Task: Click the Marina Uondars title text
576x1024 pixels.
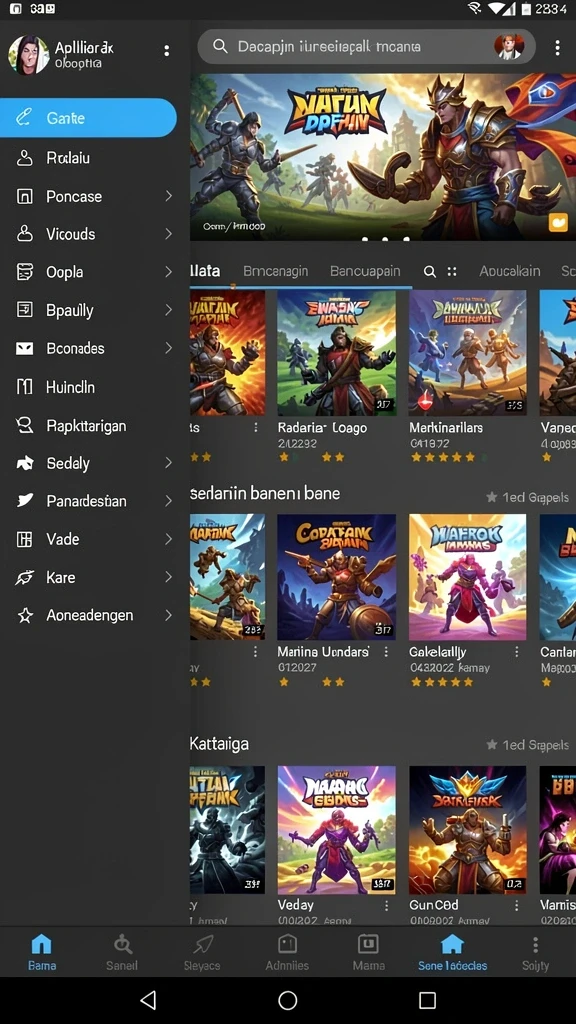Action: (323, 652)
